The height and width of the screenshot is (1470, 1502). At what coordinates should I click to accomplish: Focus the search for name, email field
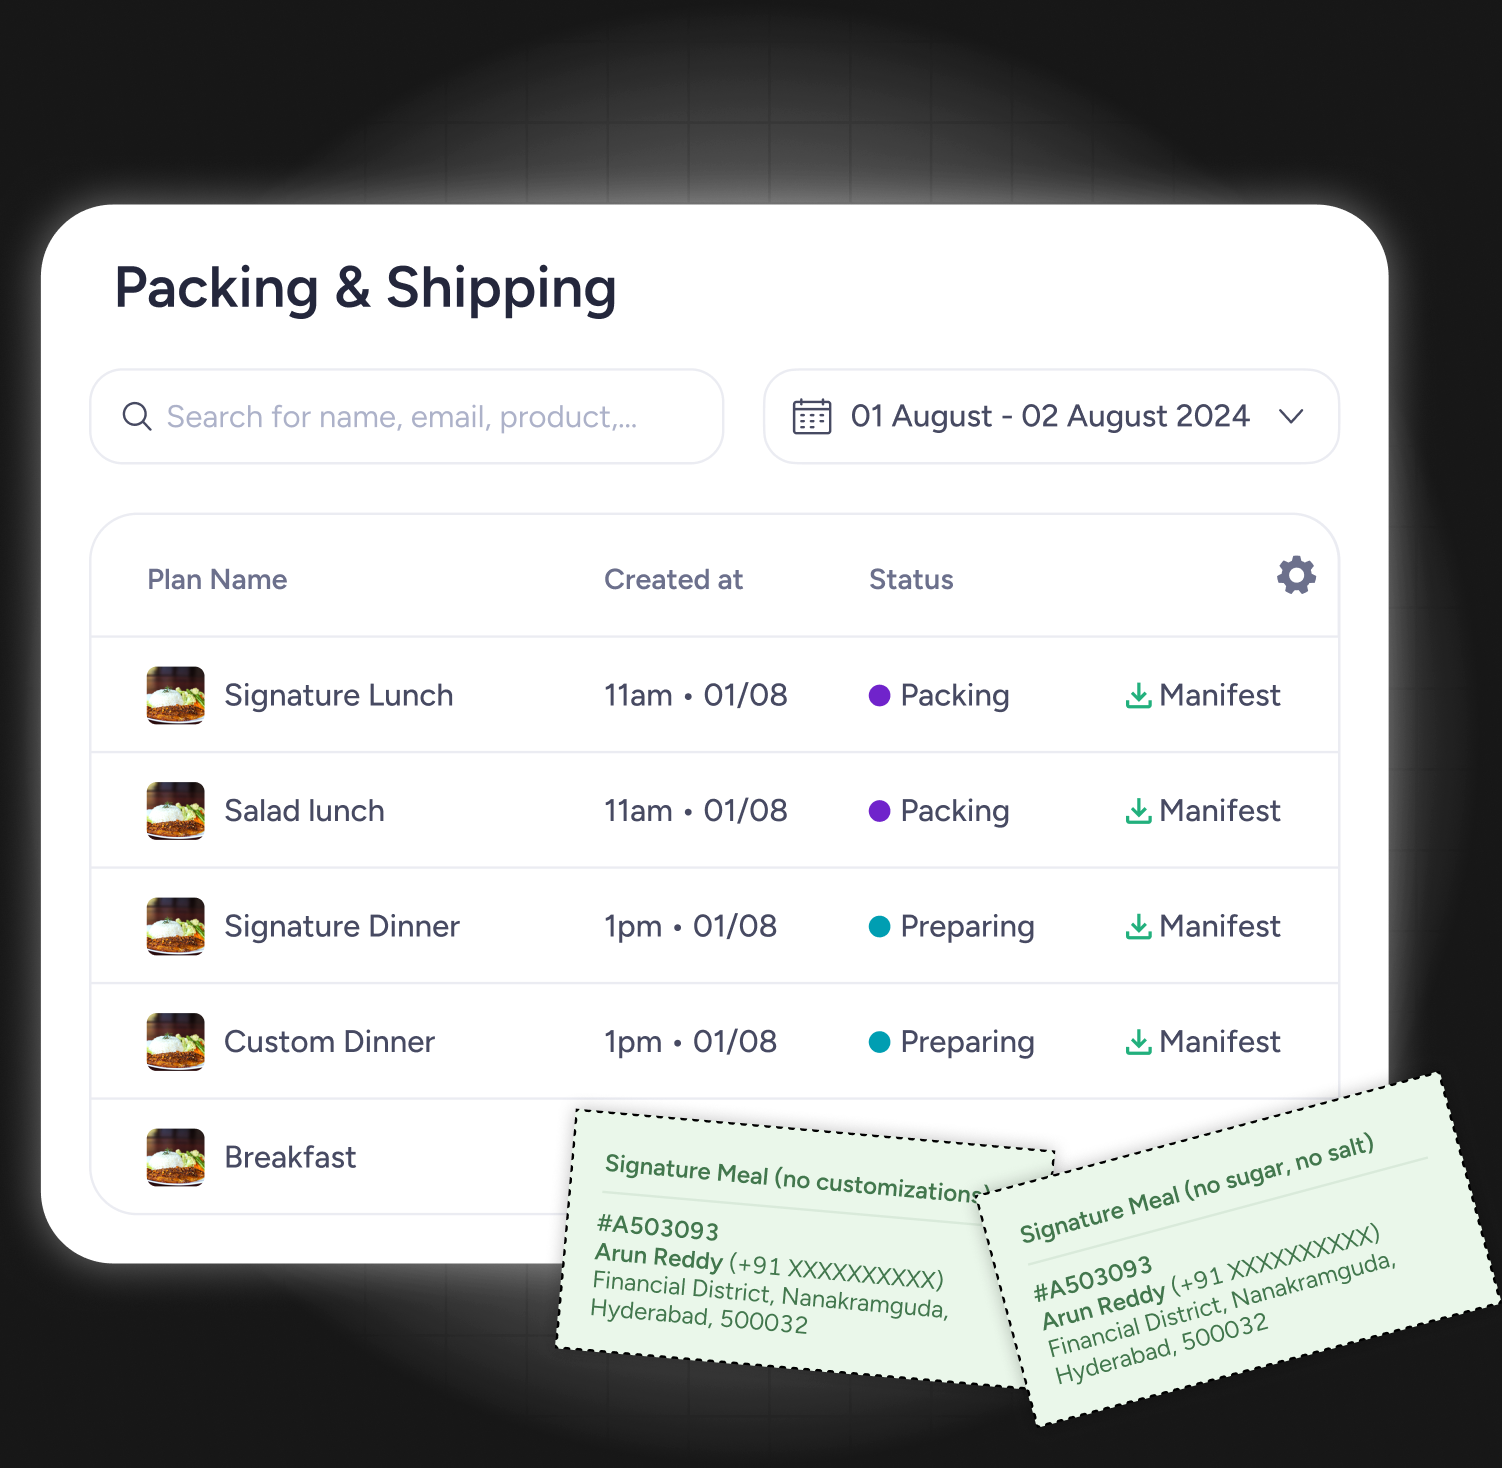[407, 416]
